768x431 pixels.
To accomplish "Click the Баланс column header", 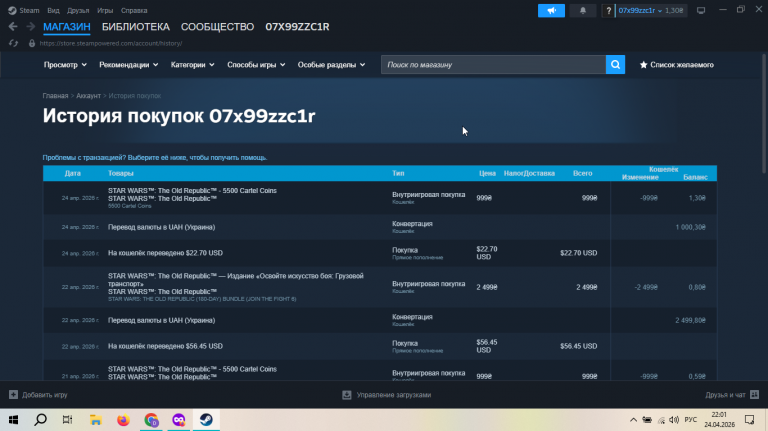I will coord(695,177).
